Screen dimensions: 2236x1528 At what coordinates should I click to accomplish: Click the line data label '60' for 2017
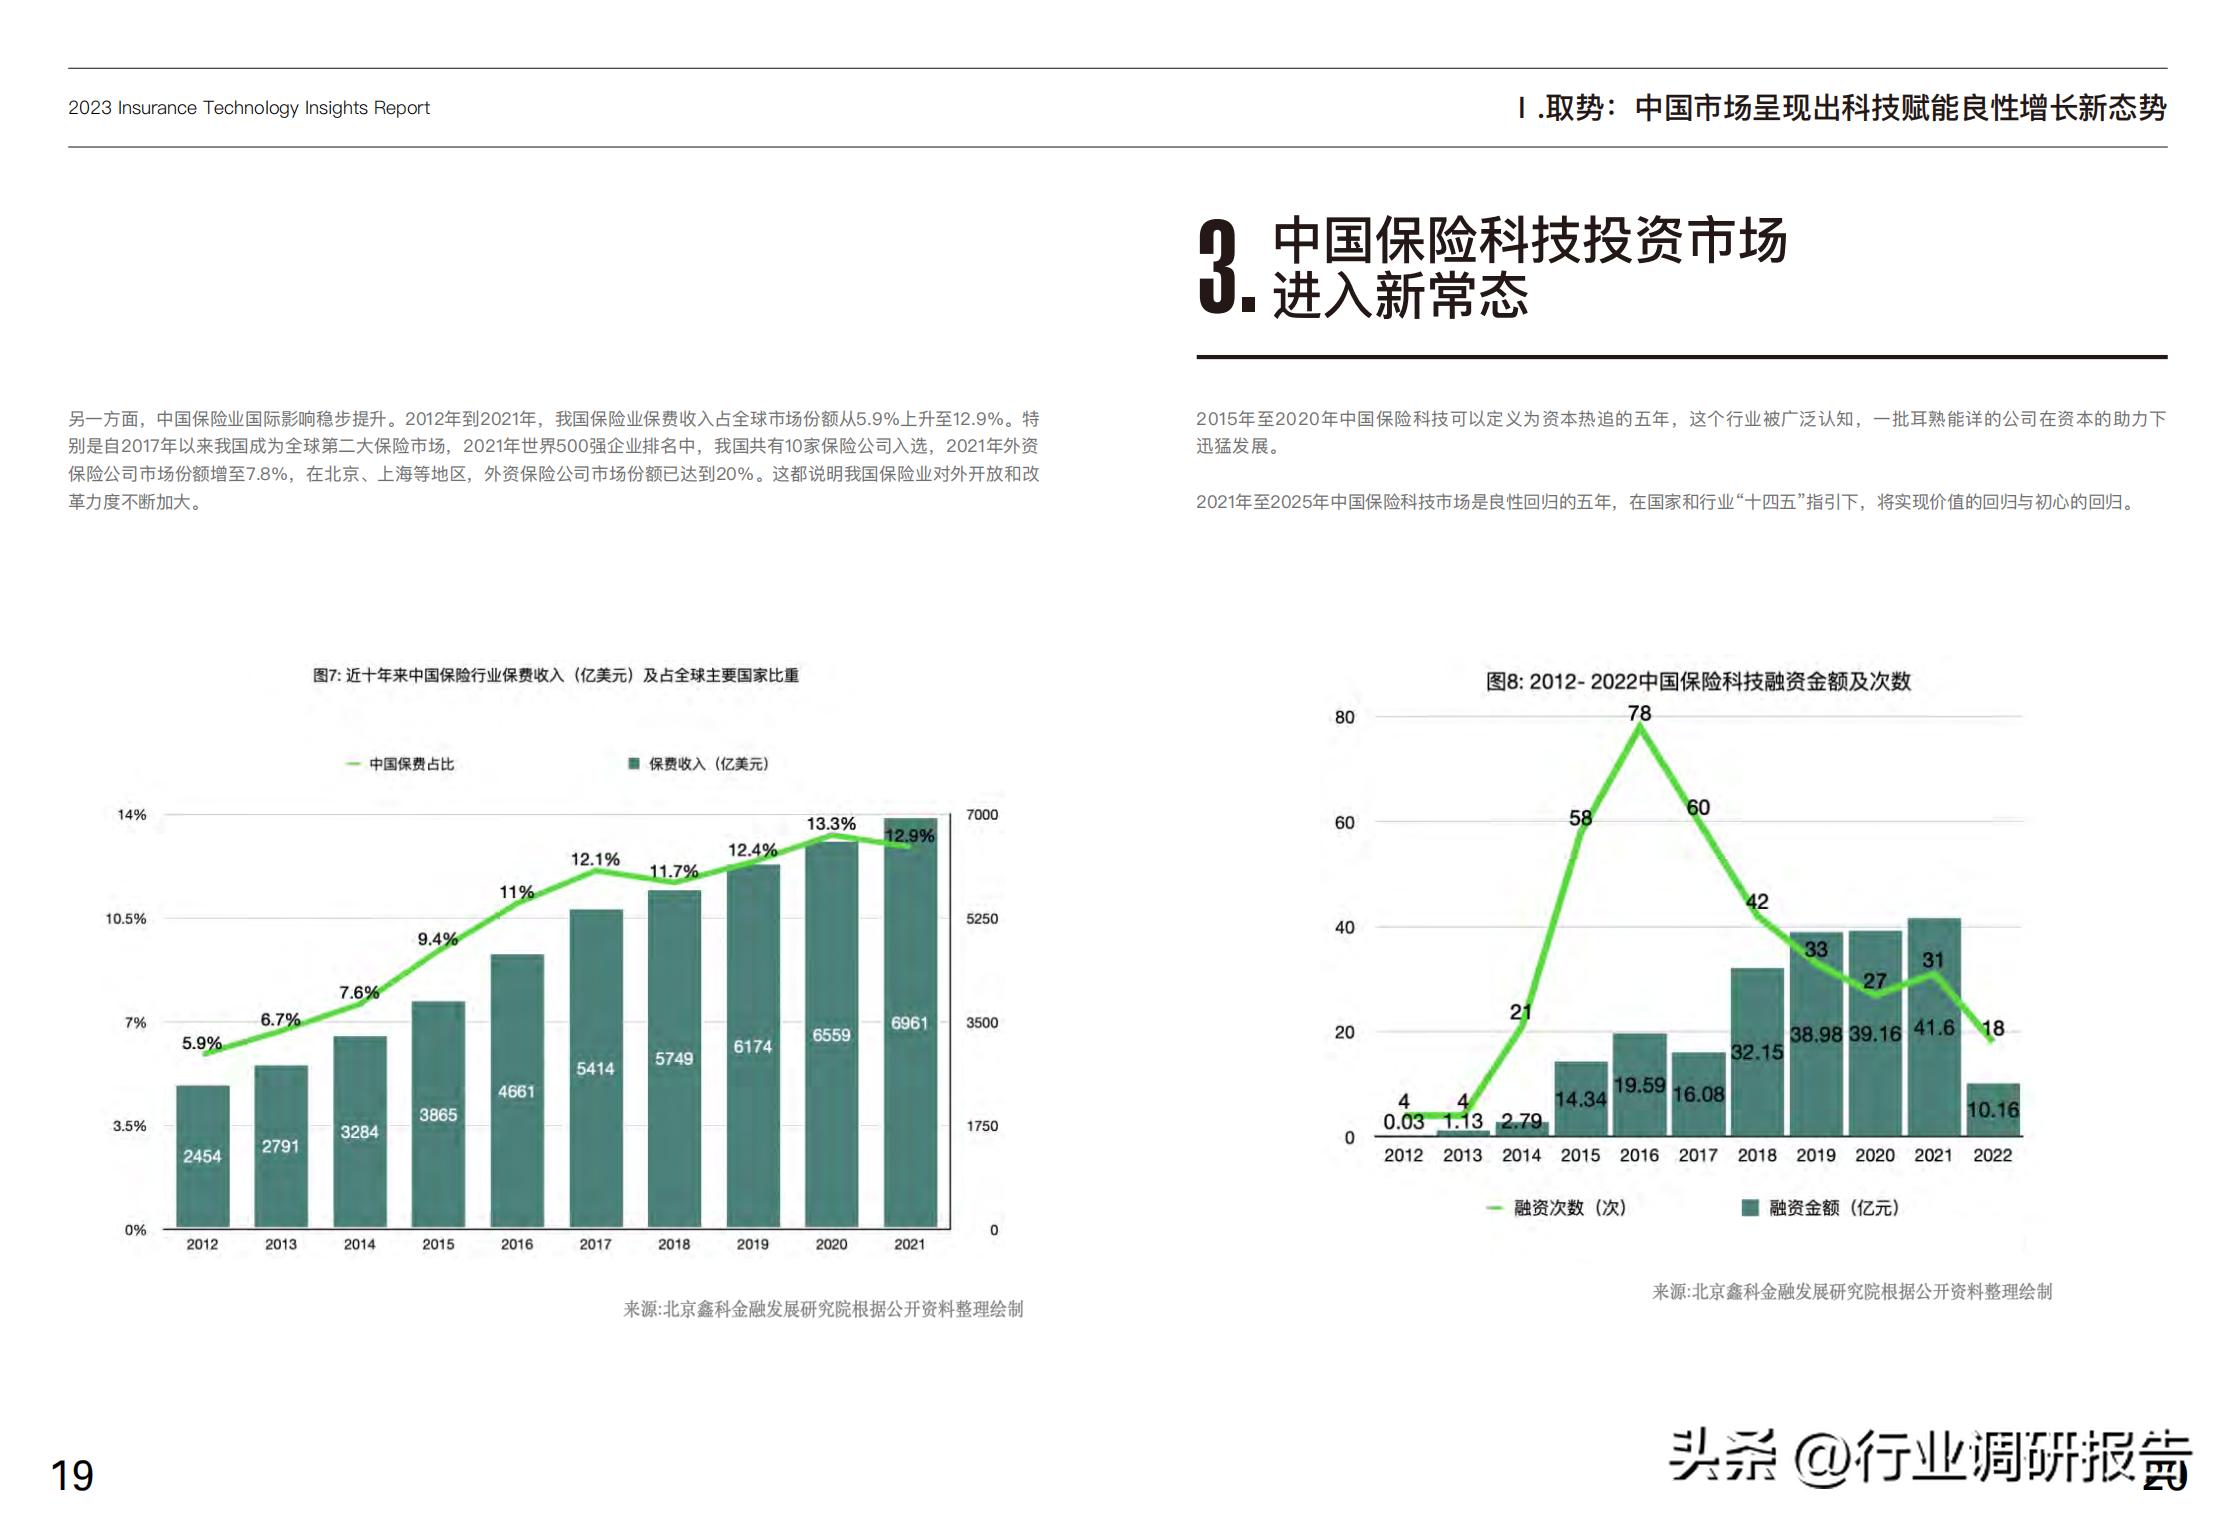[1698, 807]
